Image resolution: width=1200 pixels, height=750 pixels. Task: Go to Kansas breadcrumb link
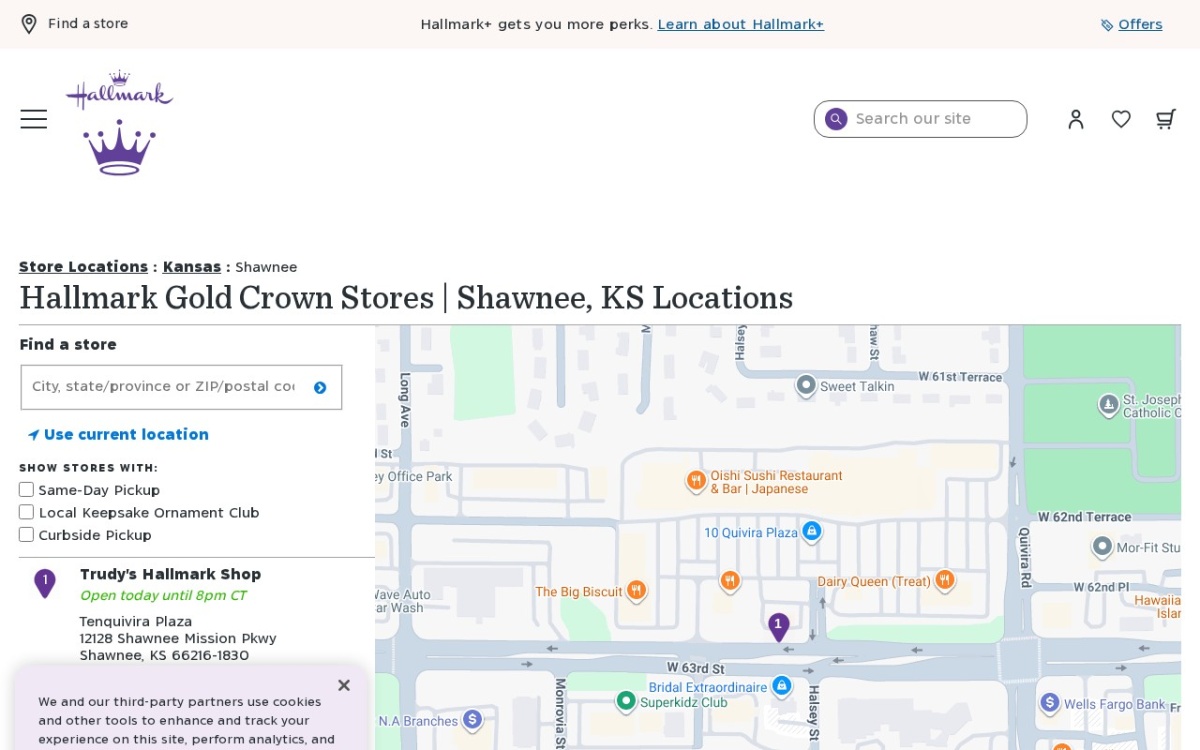(192, 267)
